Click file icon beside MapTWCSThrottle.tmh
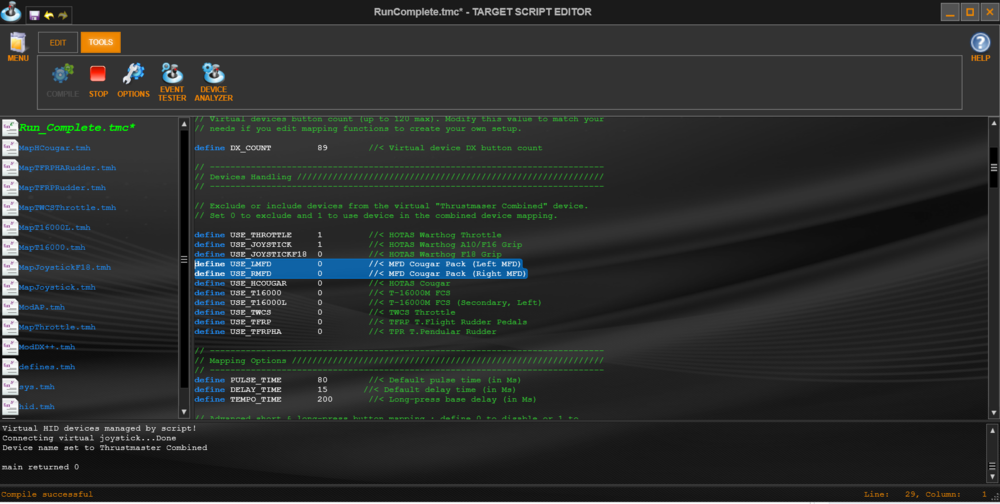1000x504 pixels. point(10,207)
